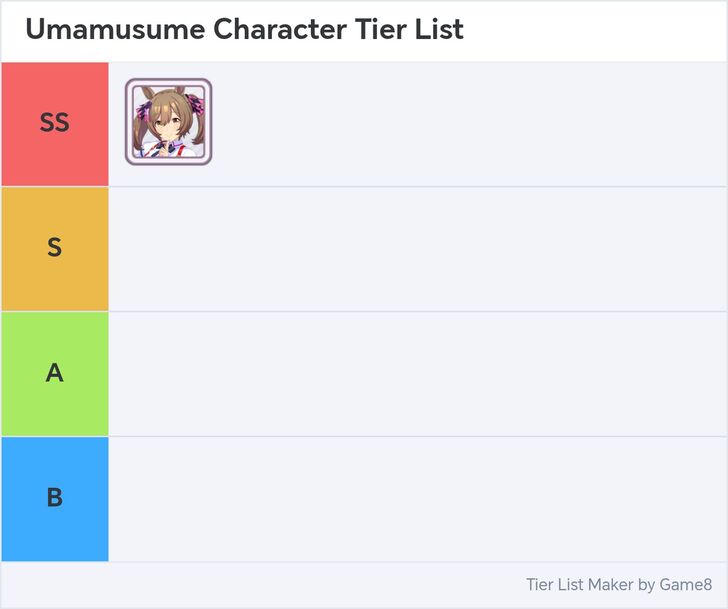Click the empty A tier row area

[417, 373]
